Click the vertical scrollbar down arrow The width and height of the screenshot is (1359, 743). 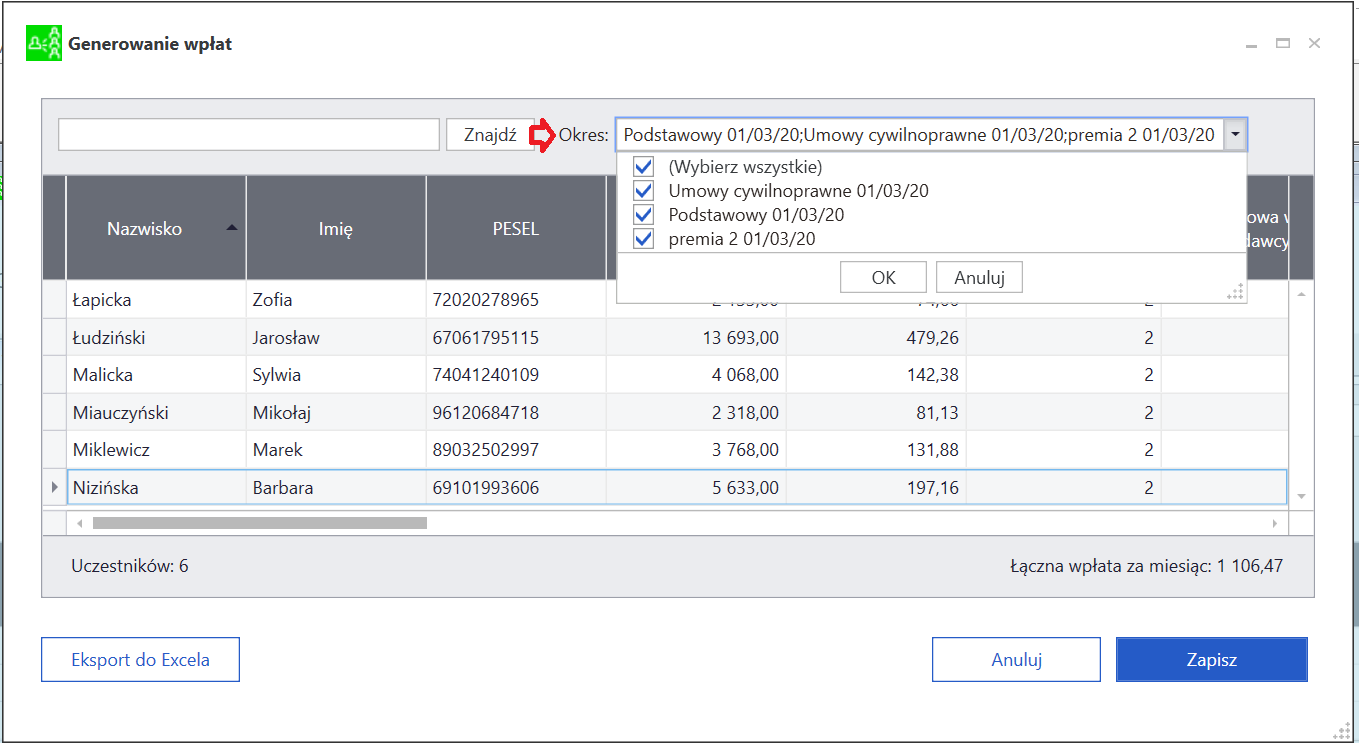coord(1301,496)
